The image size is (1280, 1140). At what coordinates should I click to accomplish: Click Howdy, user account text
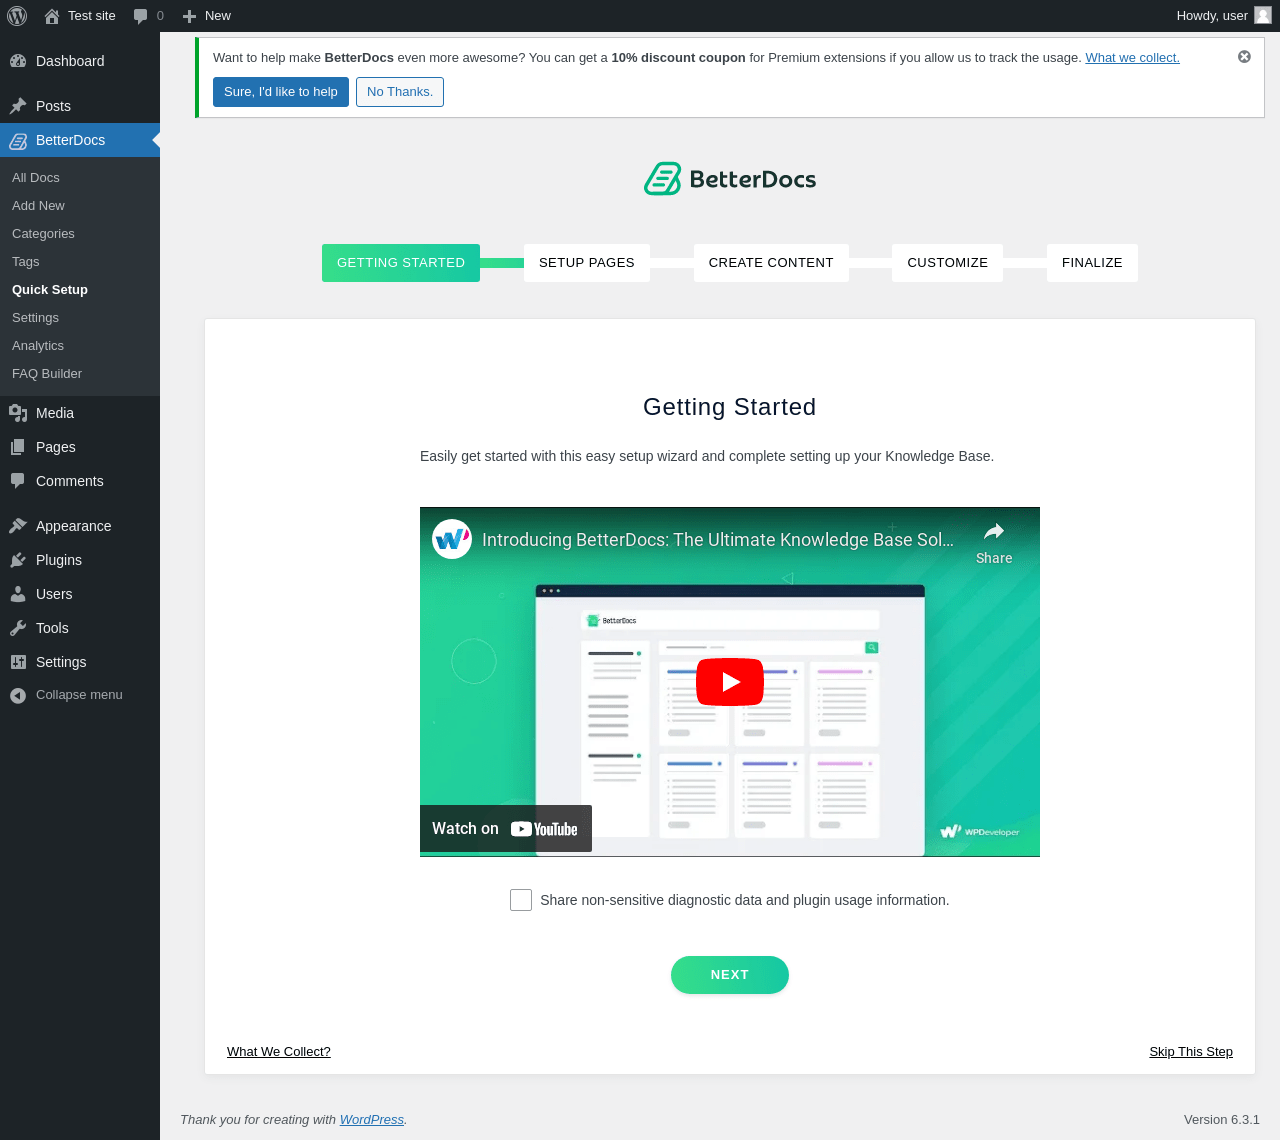tap(1212, 16)
